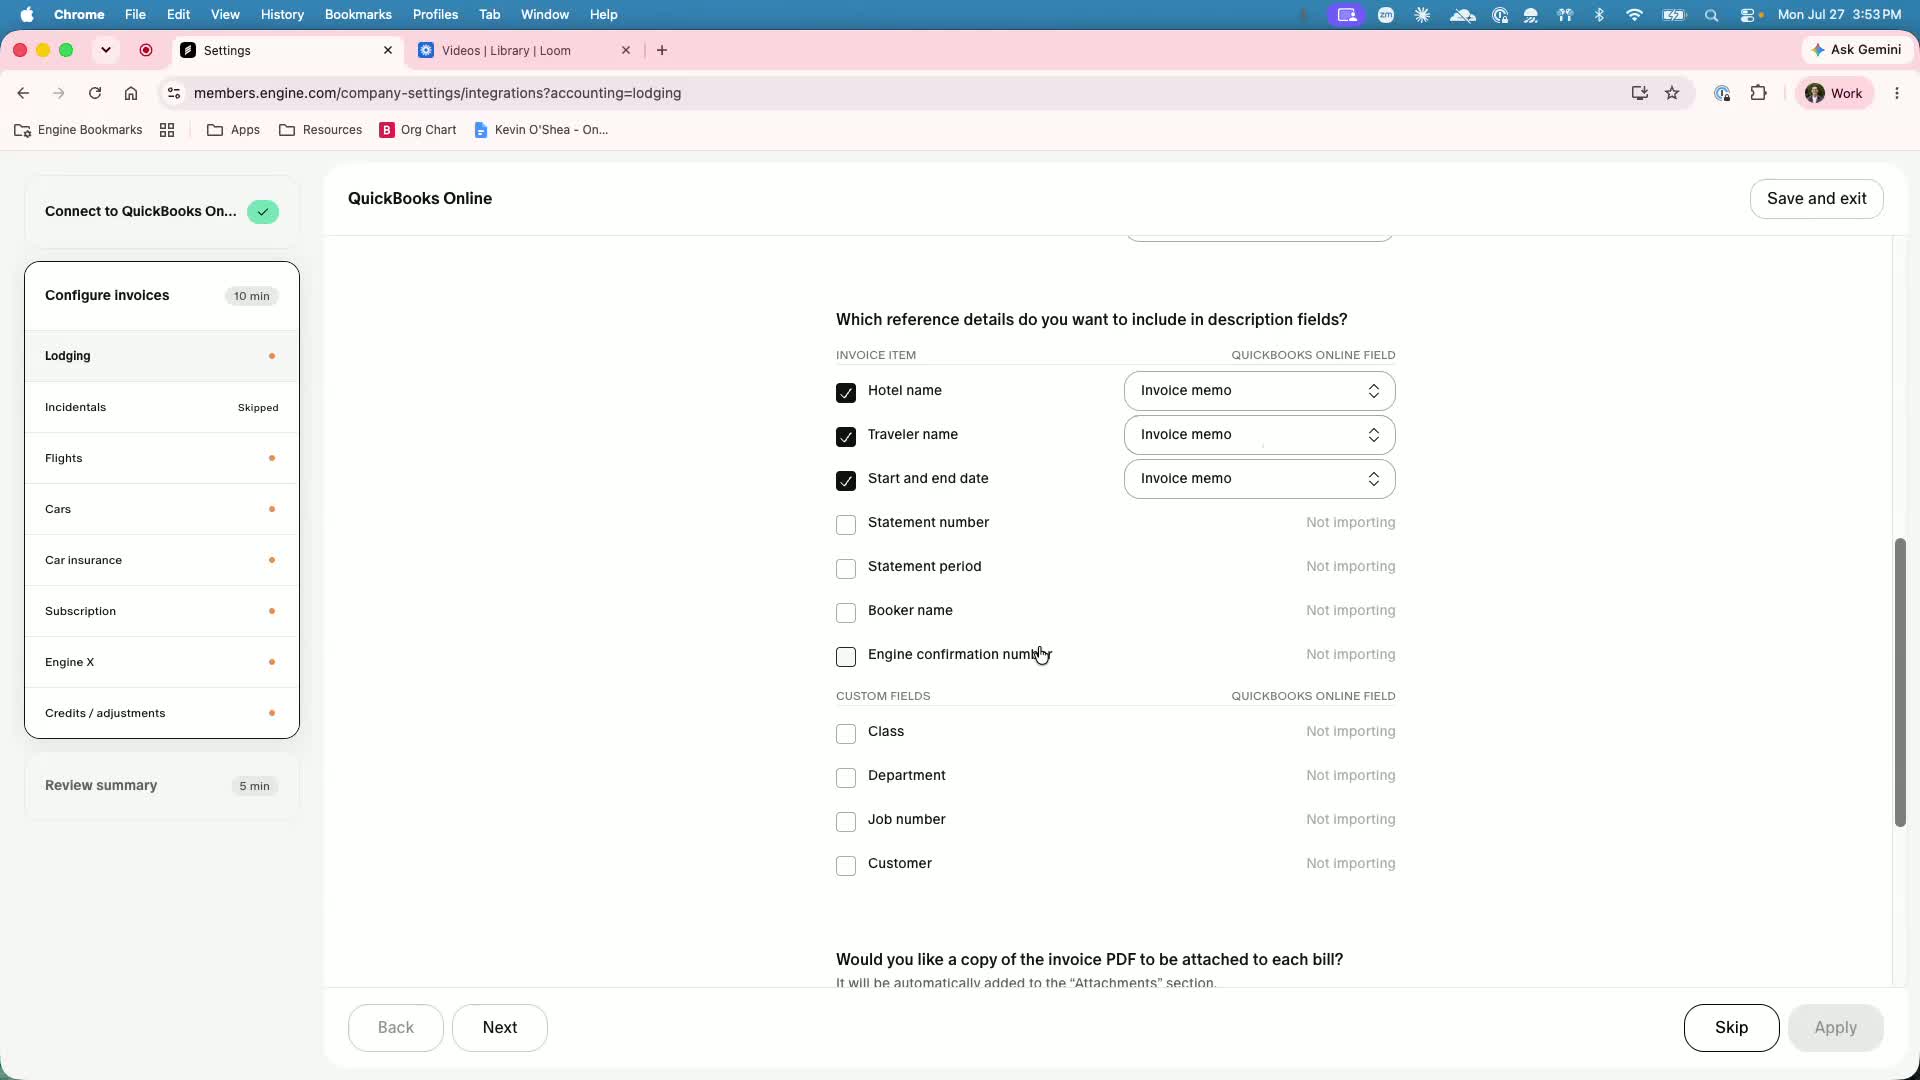Check the Booker name checkbox
This screenshot has height=1080, width=1920.
(846, 613)
